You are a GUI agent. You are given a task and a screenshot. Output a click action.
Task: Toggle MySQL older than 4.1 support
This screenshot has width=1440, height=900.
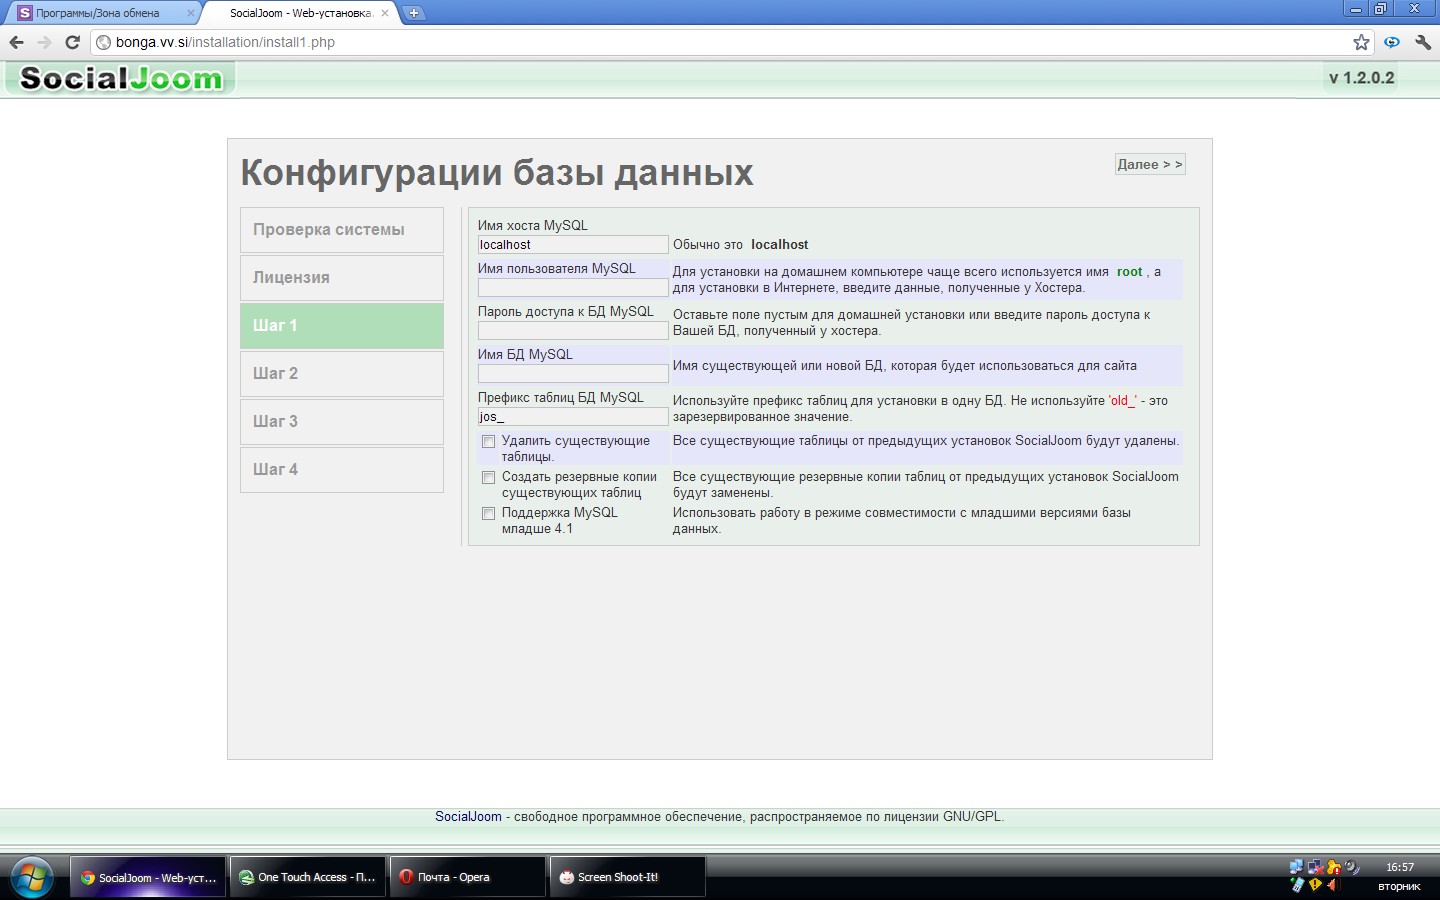click(x=488, y=513)
